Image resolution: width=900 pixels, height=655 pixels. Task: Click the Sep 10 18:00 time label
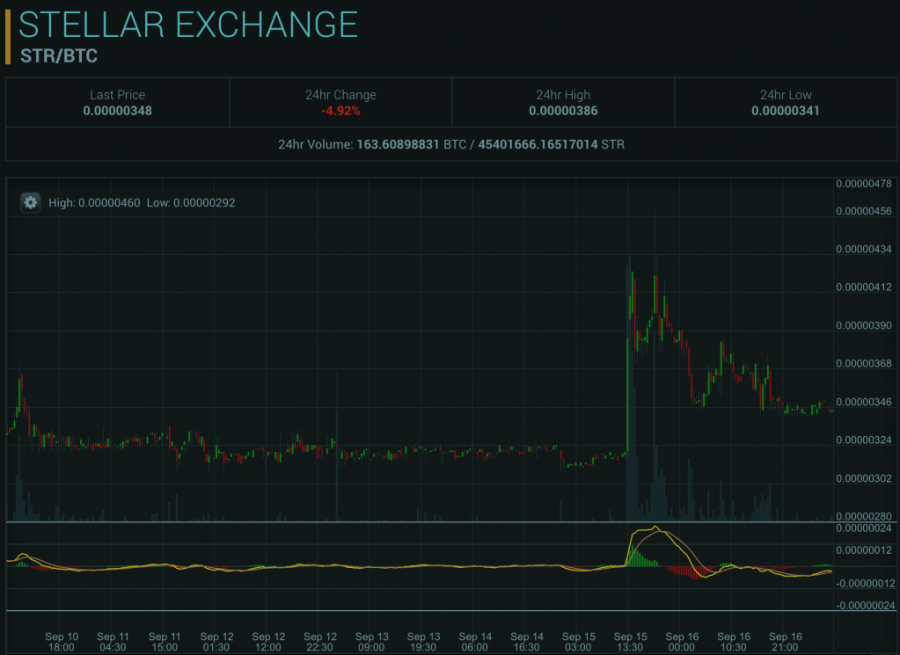[61, 642]
